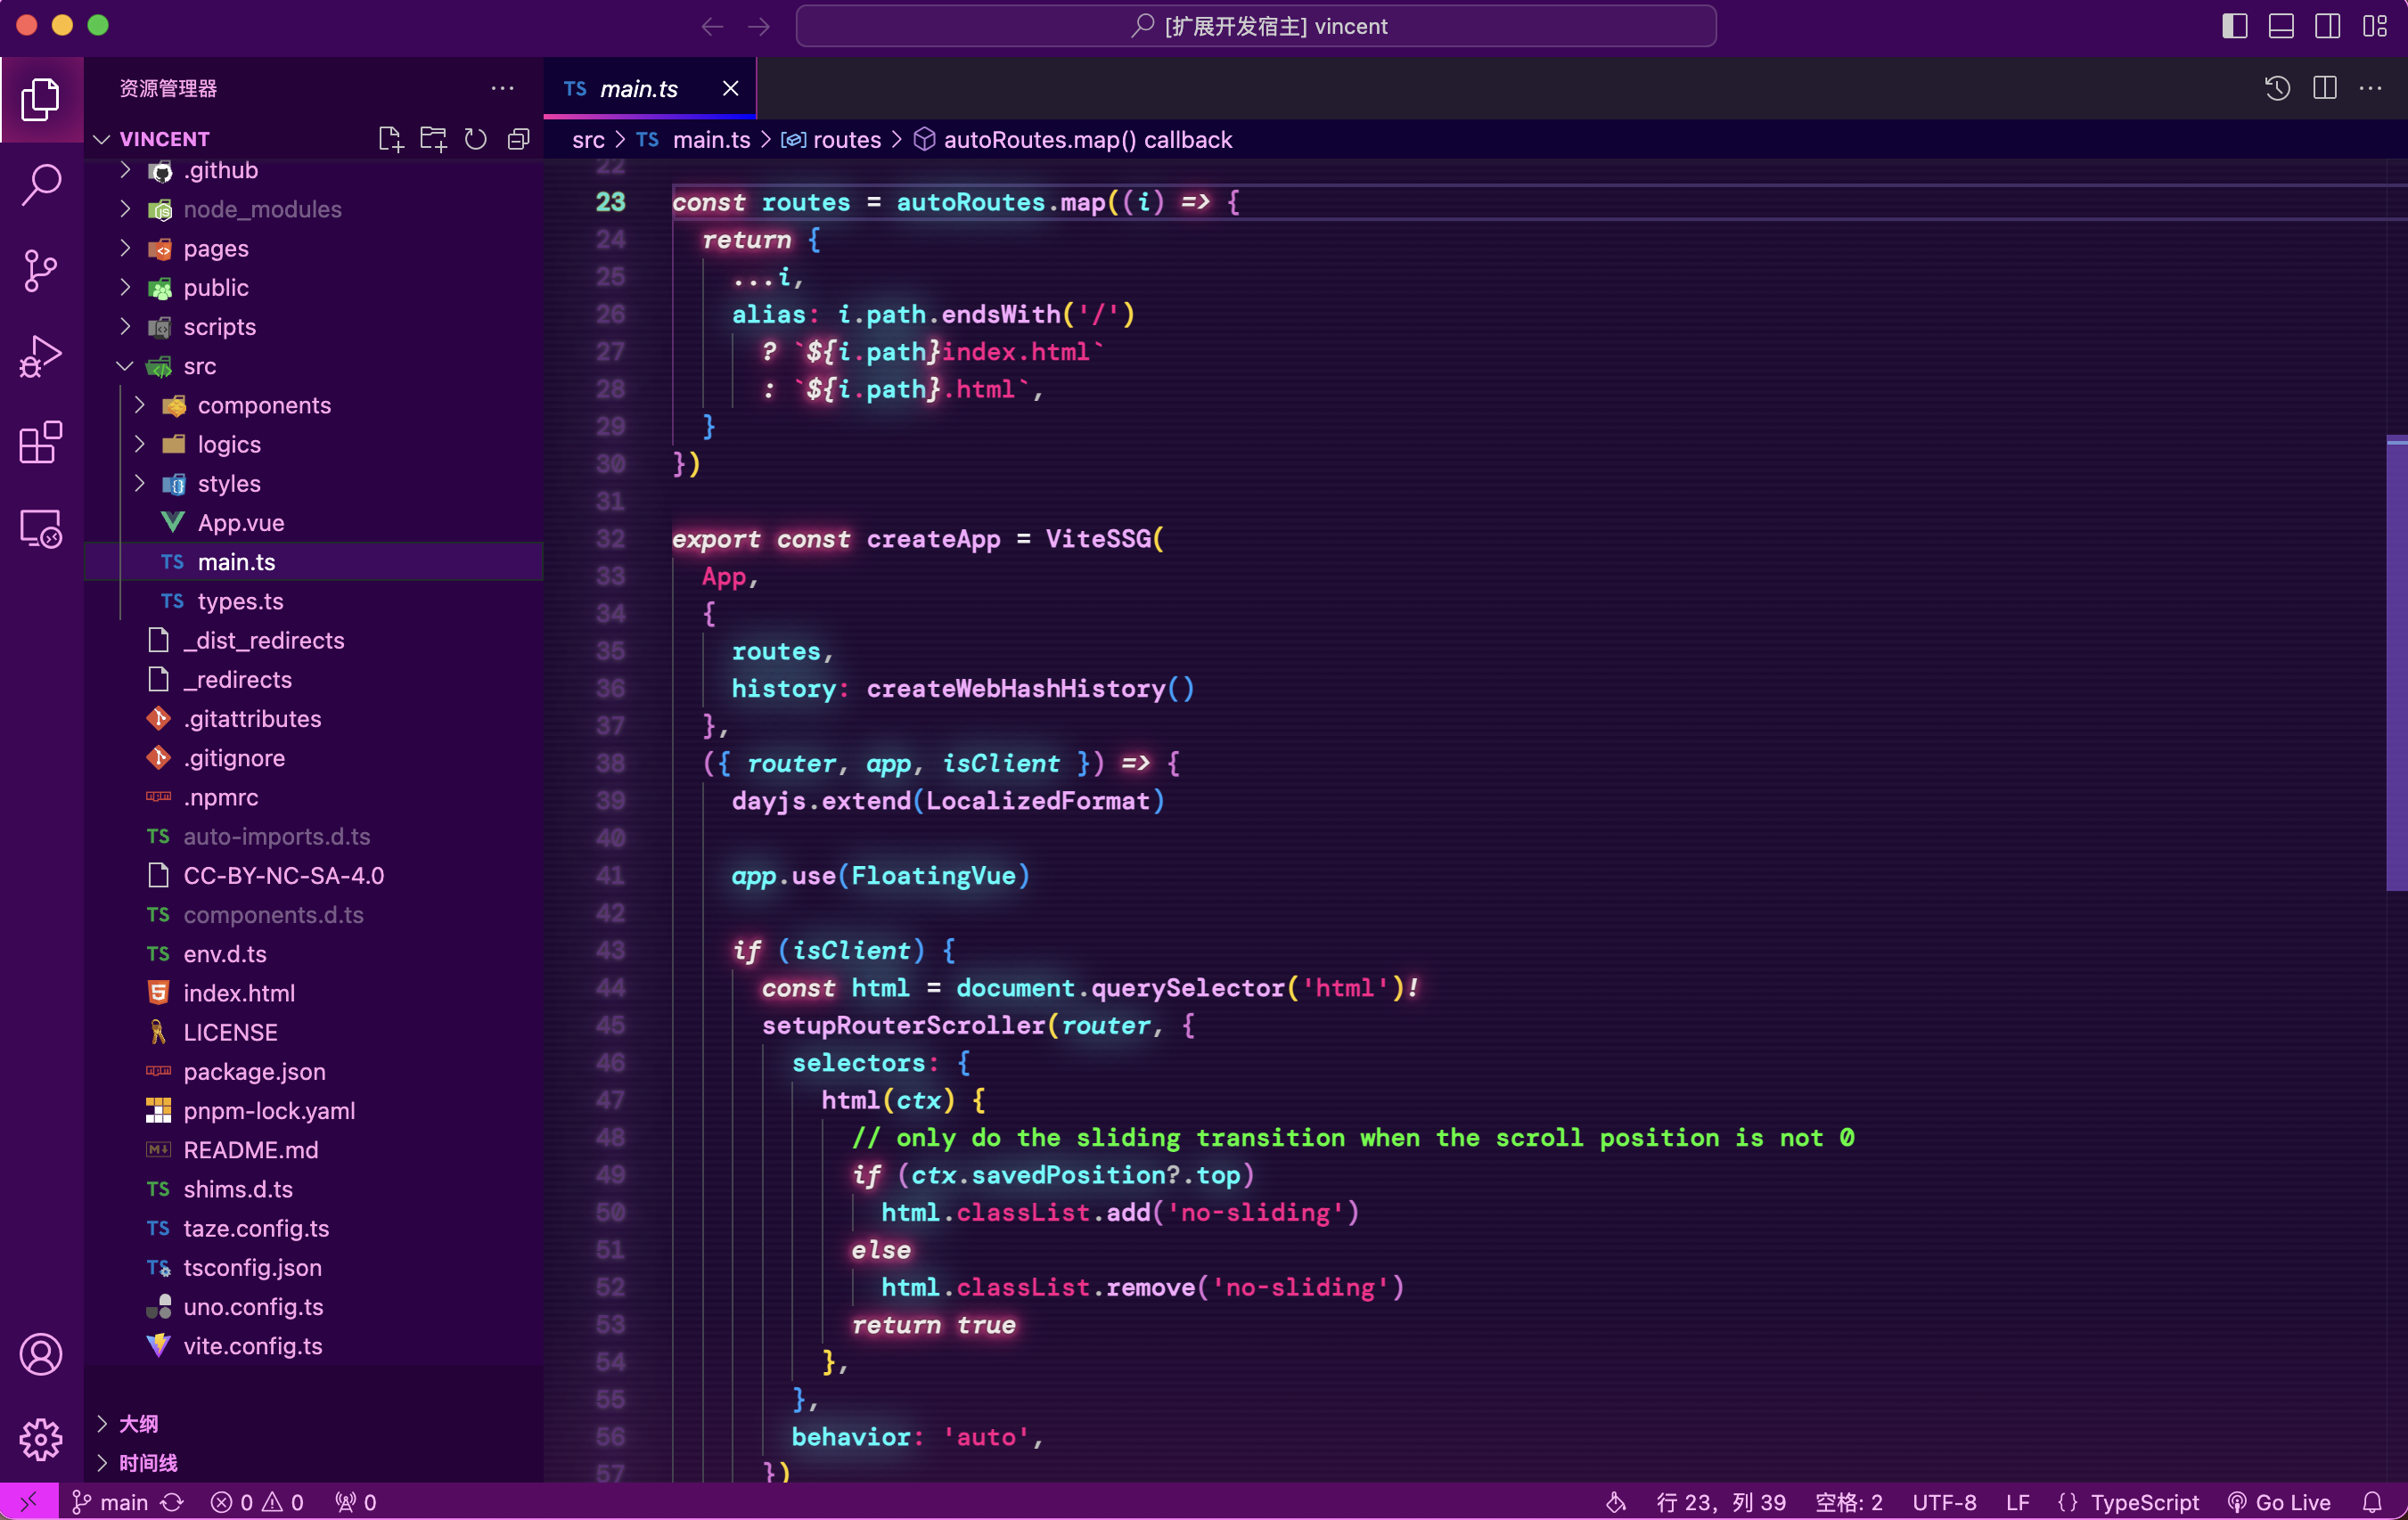Toggle the secondary side bar
The image size is (2408, 1520).
[2327, 26]
